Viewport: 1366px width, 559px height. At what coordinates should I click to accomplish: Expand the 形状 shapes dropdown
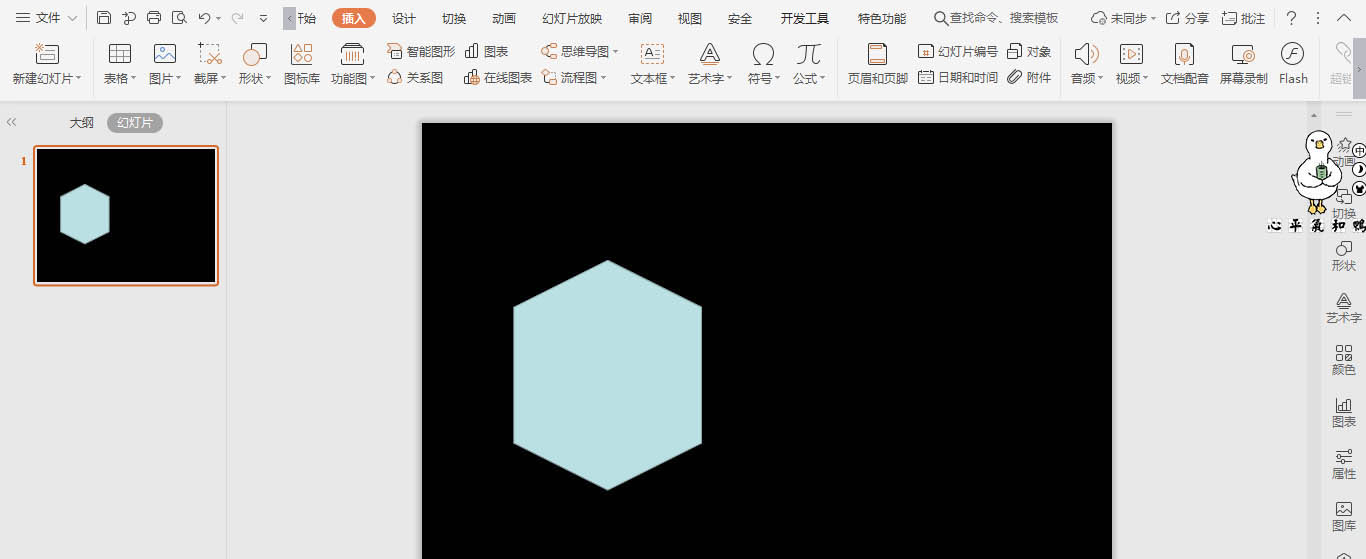pos(254,78)
